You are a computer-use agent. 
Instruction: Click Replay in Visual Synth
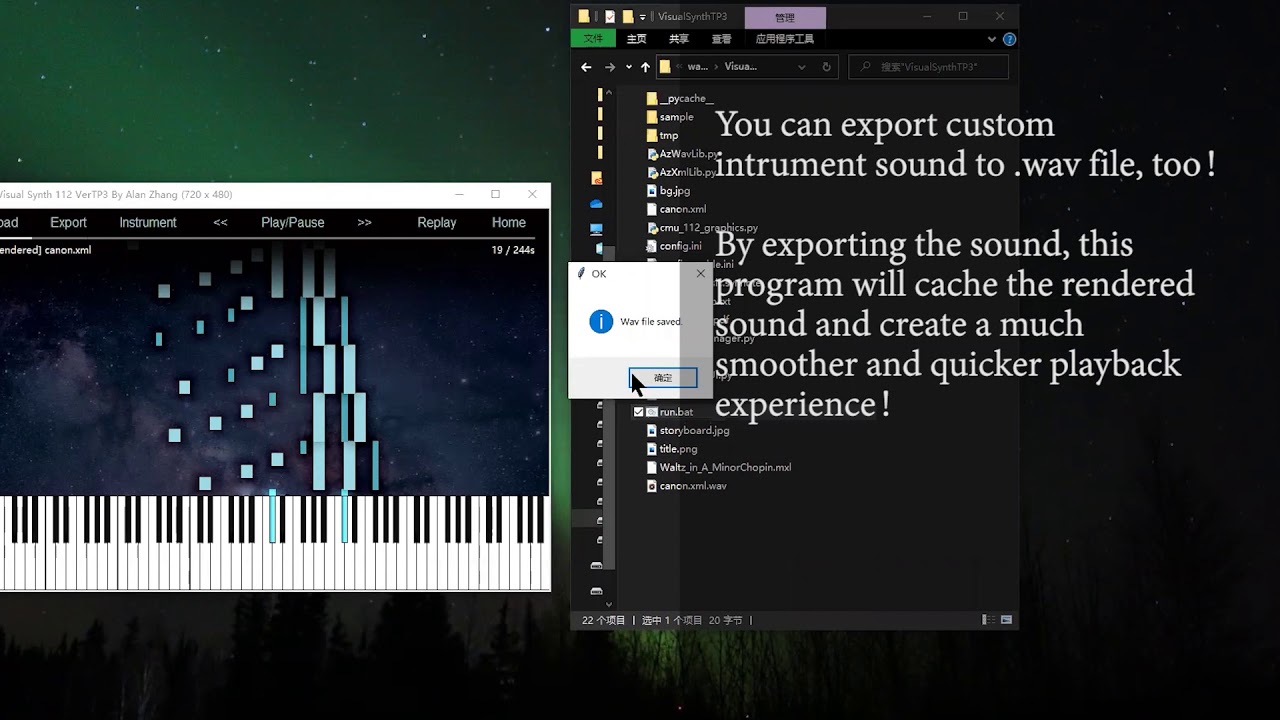click(x=437, y=223)
